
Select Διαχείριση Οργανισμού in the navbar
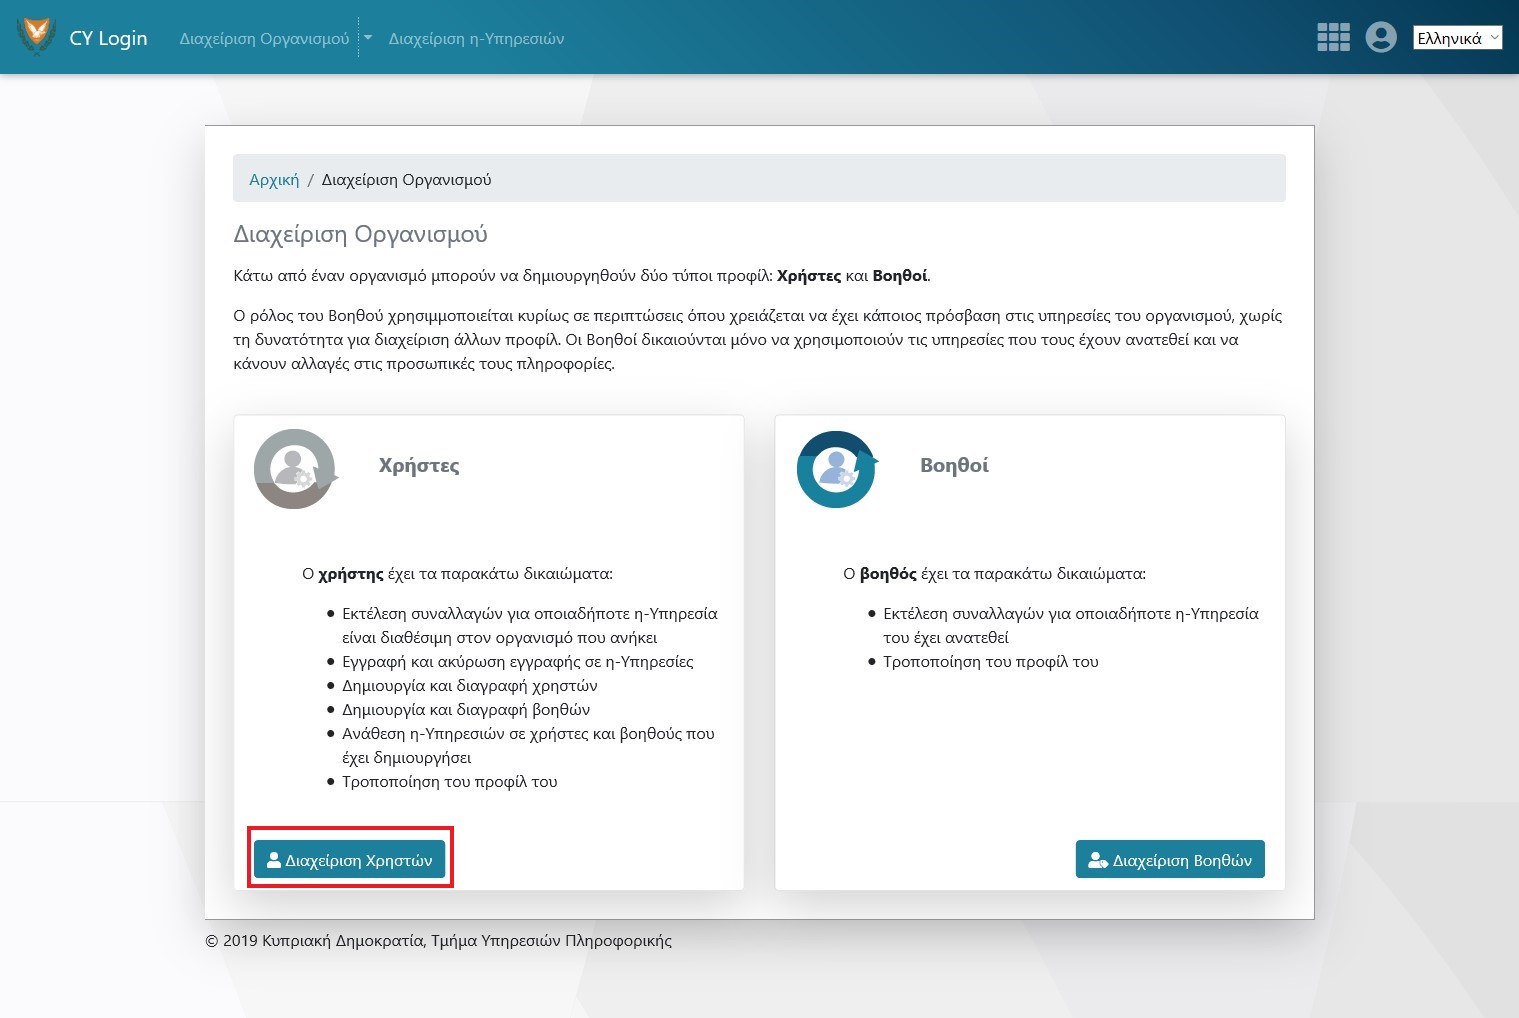tap(264, 39)
